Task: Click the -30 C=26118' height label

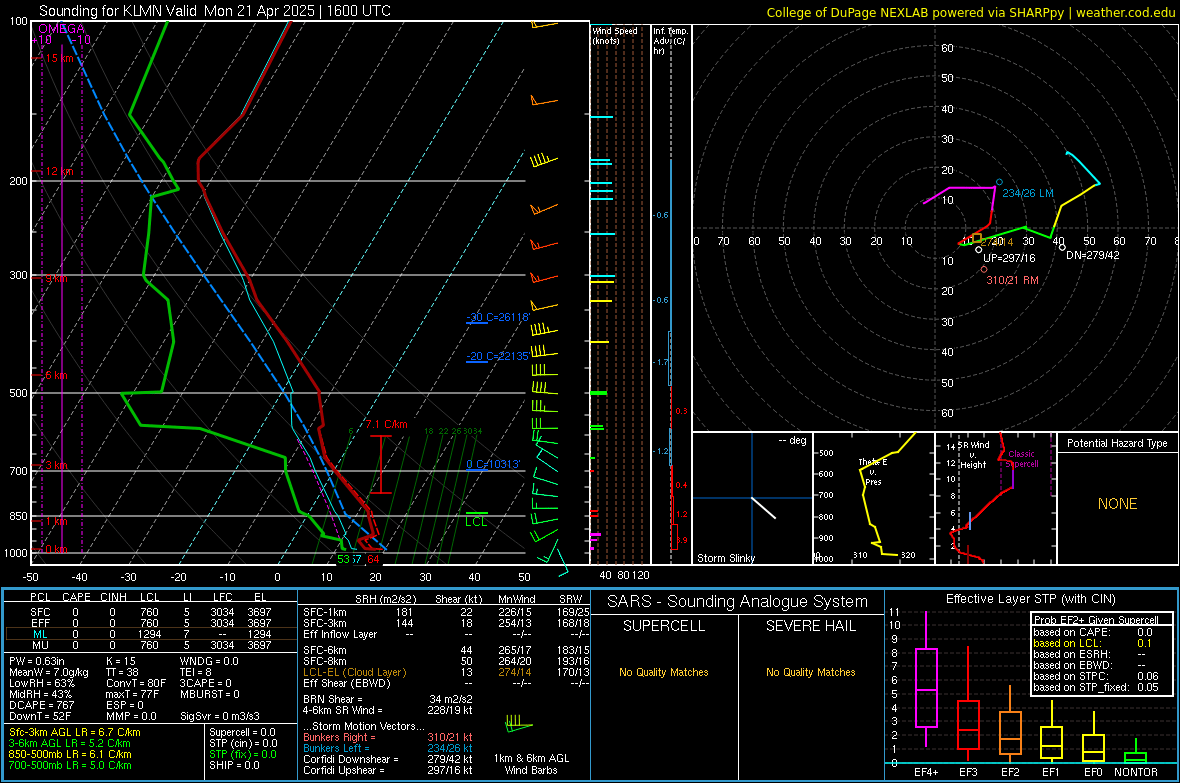Action: [x=498, y=317]
